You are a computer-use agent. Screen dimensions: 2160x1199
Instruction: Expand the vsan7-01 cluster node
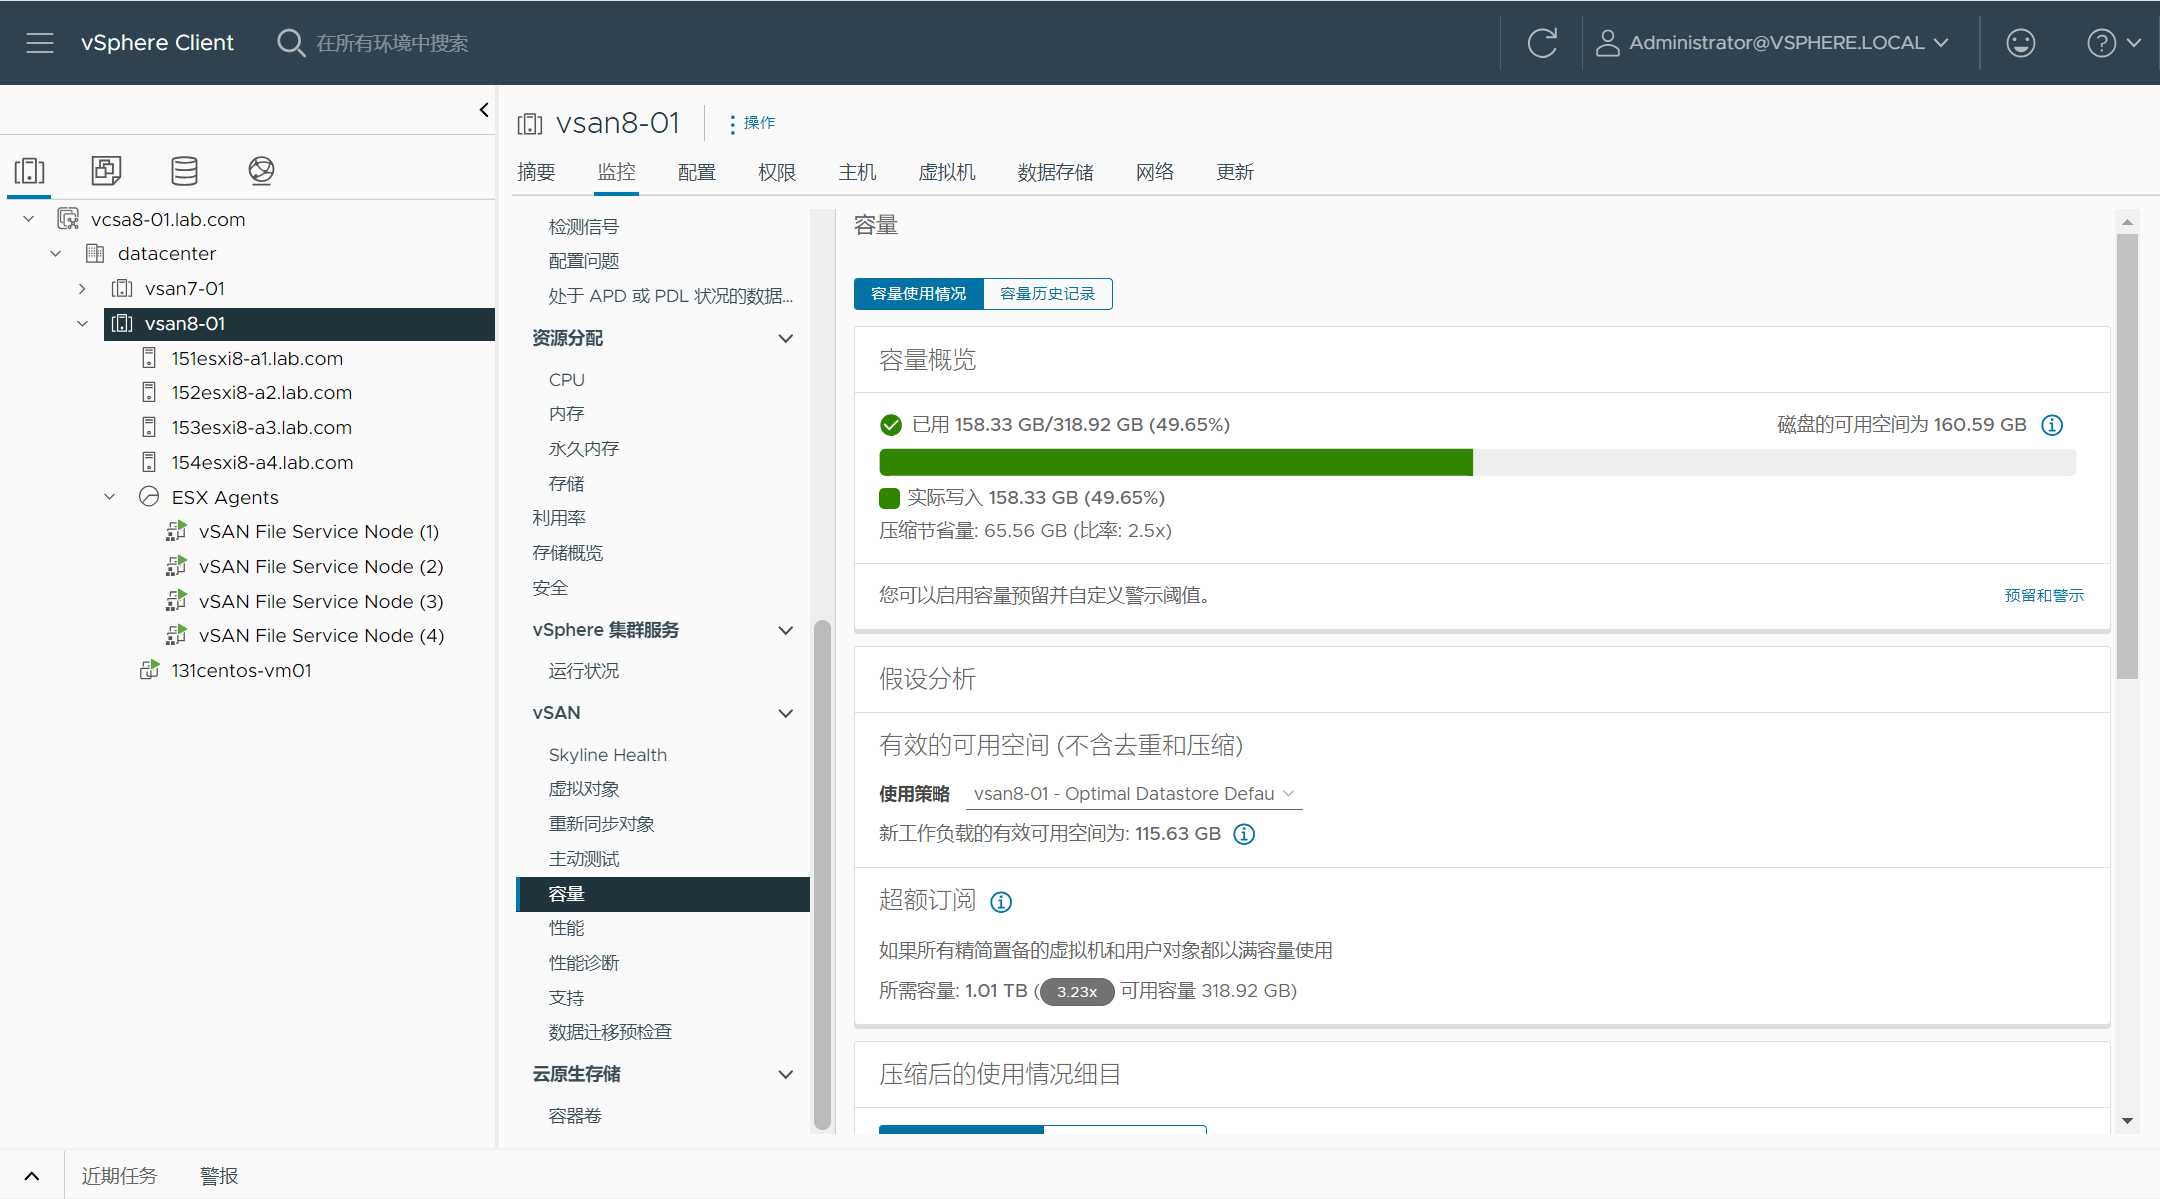[x=82, y=289]
